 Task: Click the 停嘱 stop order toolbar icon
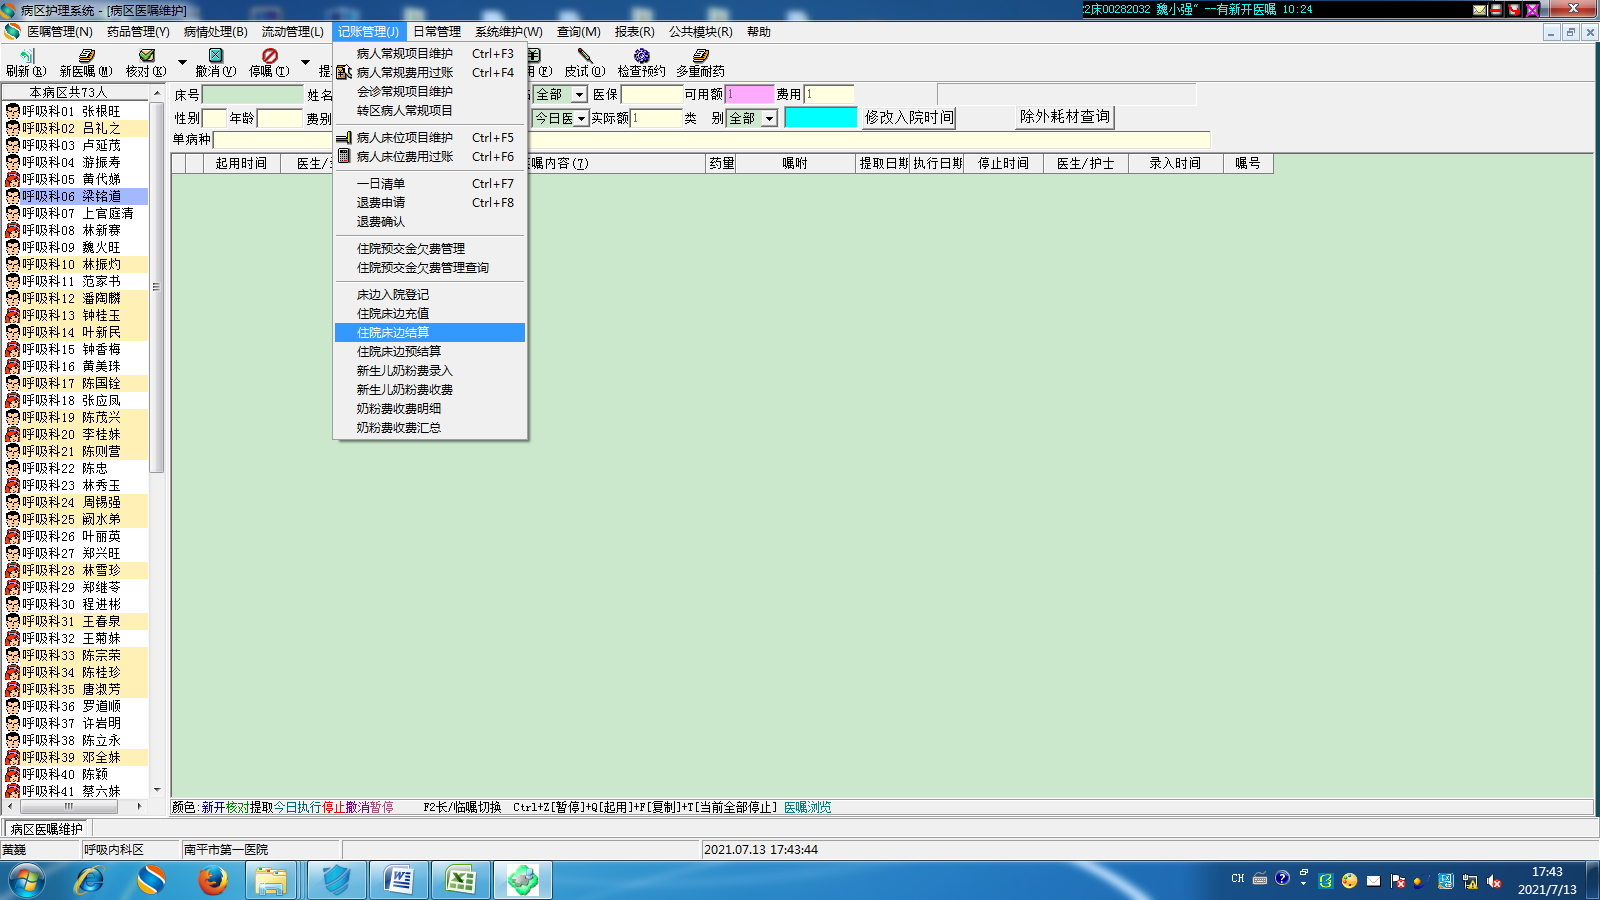click(269, 63)
